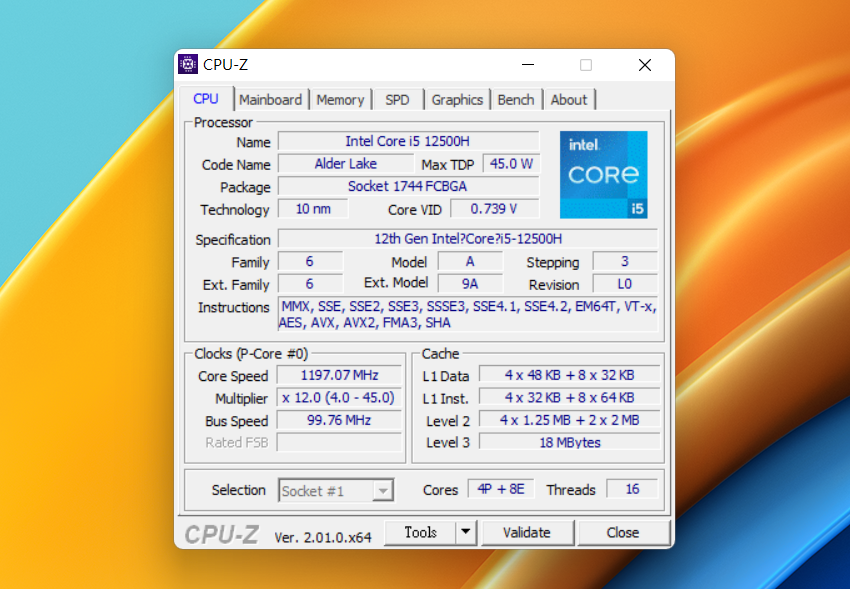Click the L1 Data cache value

coord(570,375)
